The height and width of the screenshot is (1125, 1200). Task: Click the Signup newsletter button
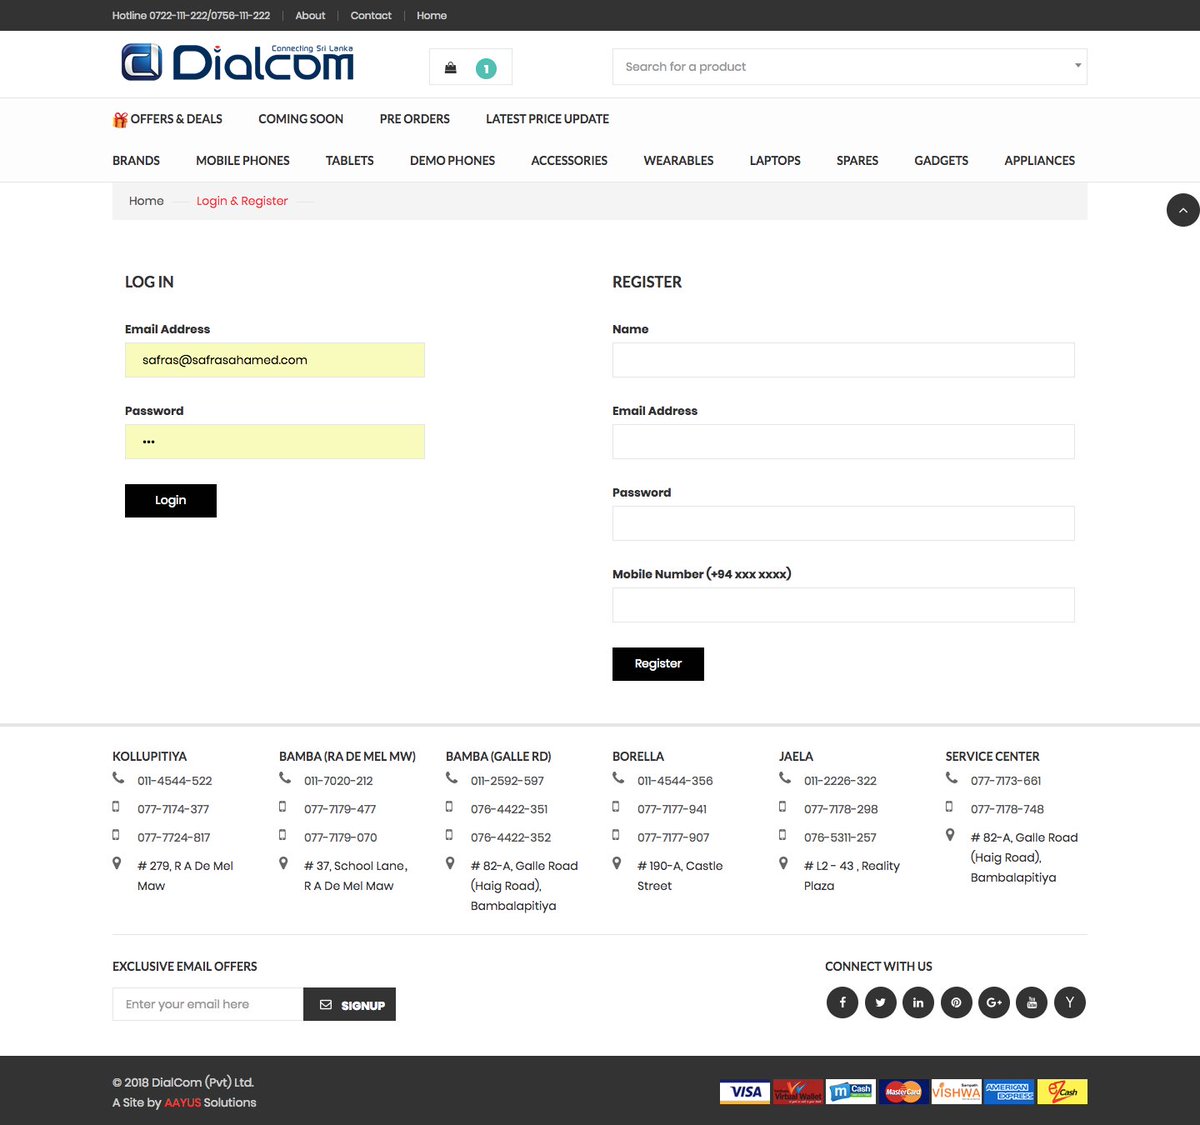pyautogui.click(x=350, y=1004)
